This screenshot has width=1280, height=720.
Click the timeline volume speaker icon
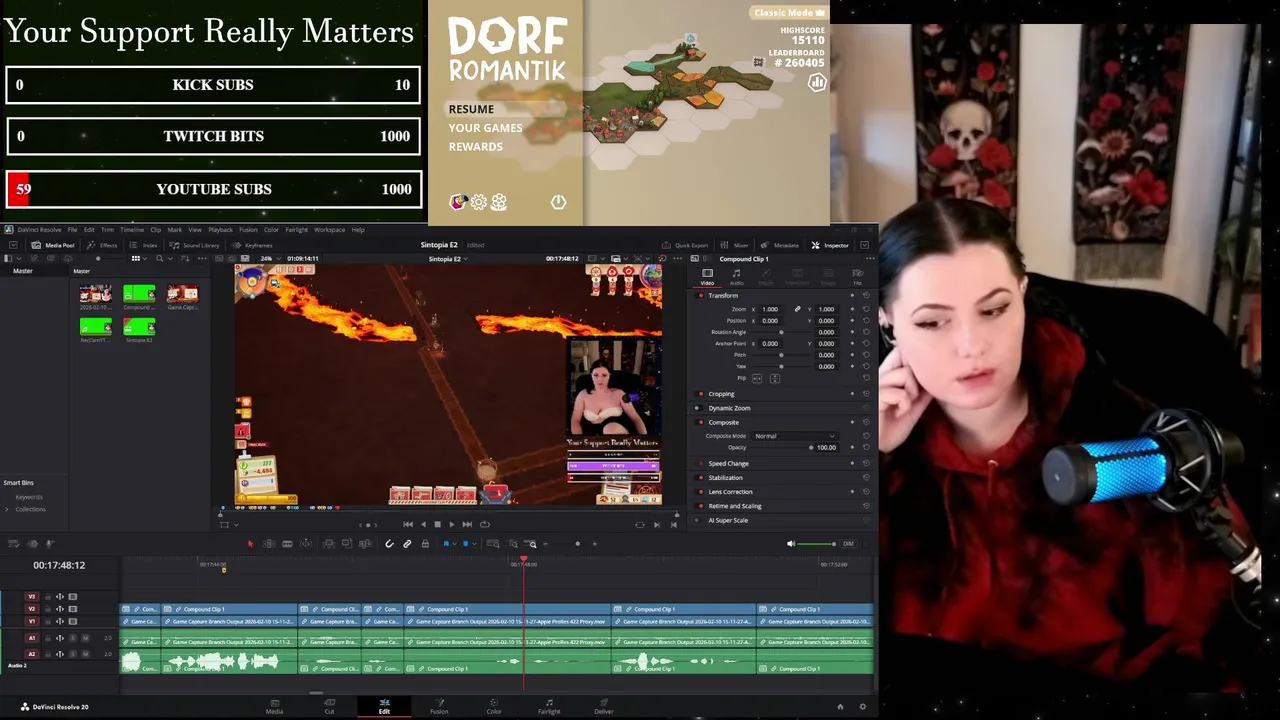(791, 544)
